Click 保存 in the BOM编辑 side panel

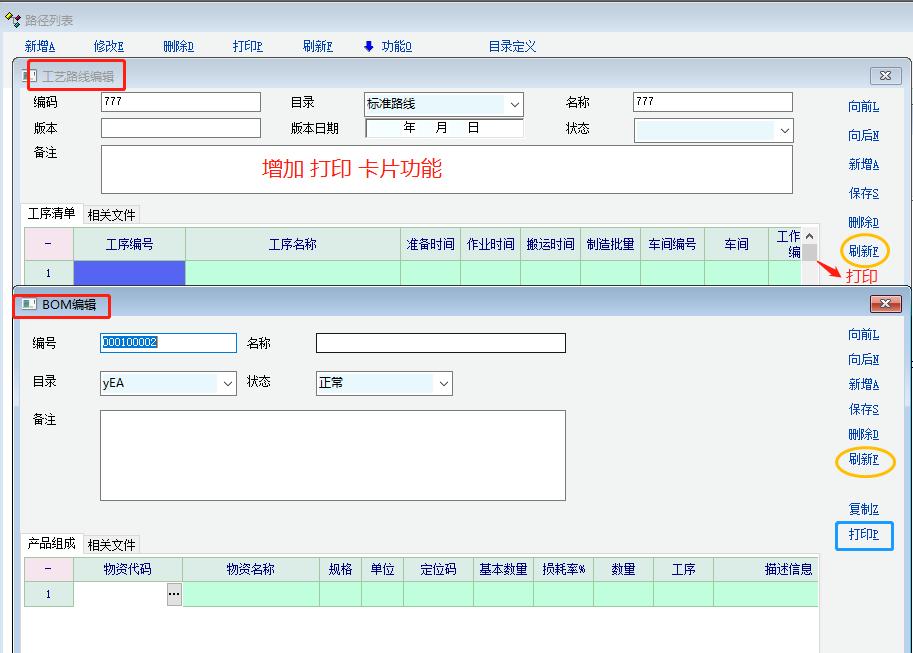pos(863,409)
